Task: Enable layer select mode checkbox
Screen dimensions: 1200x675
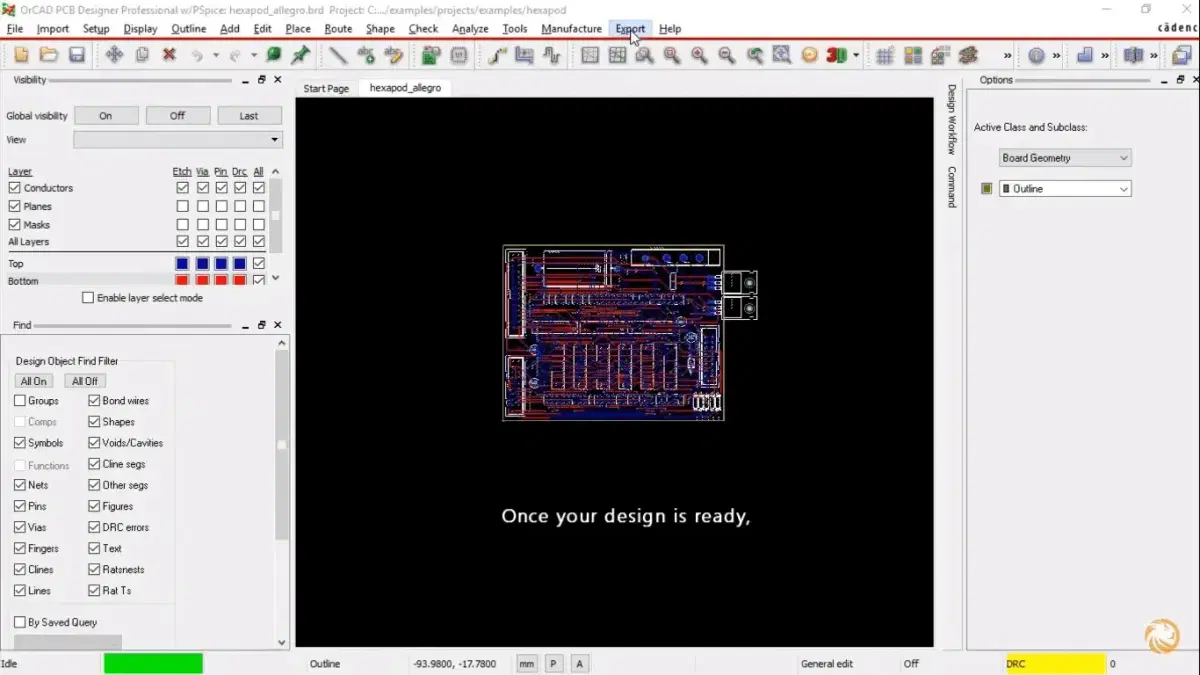Action: pos(88,298)
